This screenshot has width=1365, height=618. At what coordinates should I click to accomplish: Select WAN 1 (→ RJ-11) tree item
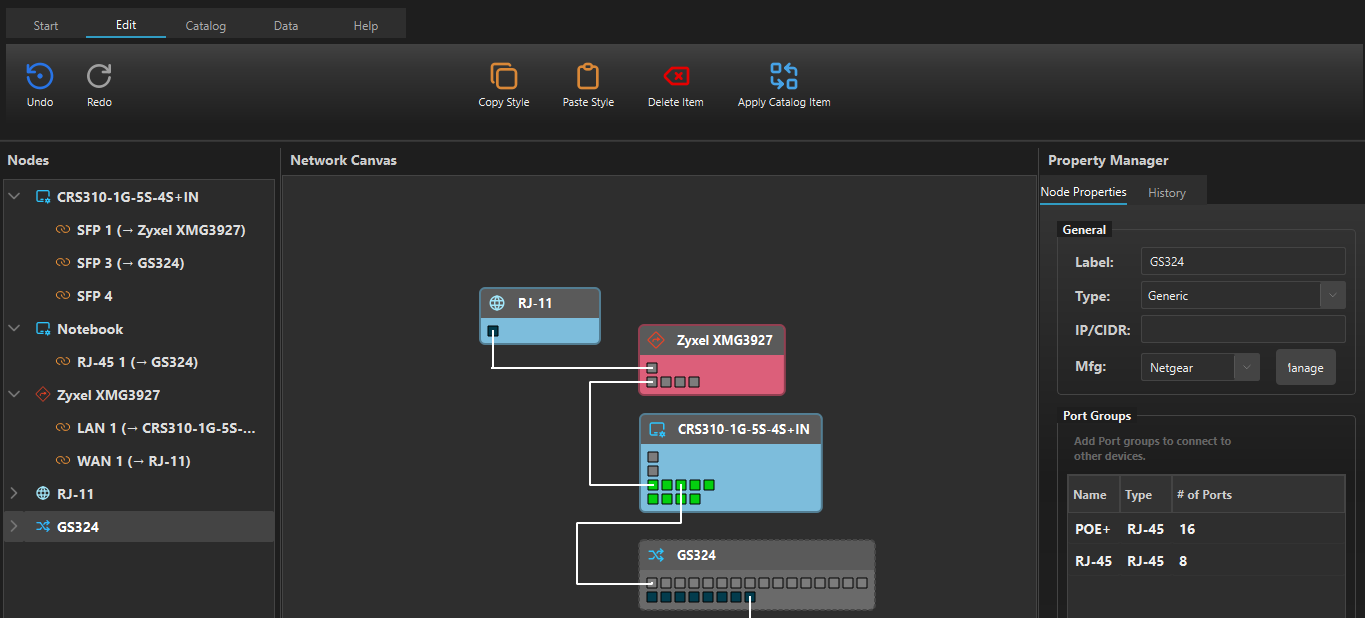click(133, 461)
